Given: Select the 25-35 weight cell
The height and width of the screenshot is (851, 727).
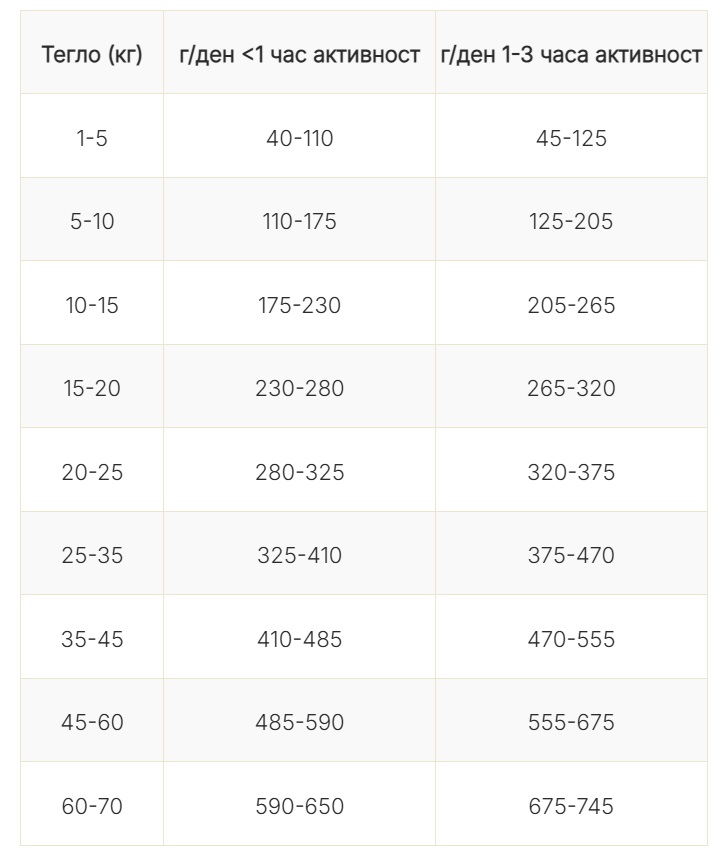Looking at the screenshot, I should [x=92, y=555].
